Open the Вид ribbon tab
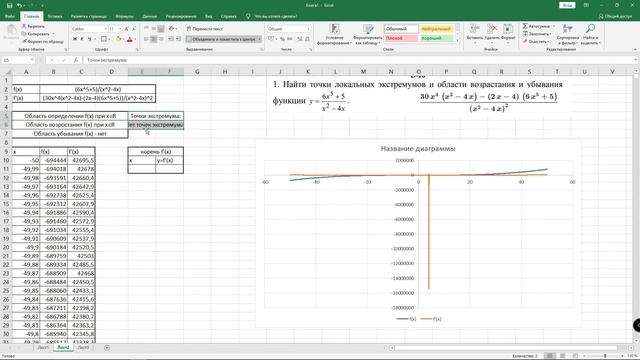The height and width of the screenshot is (360, 640). [209, 16]
